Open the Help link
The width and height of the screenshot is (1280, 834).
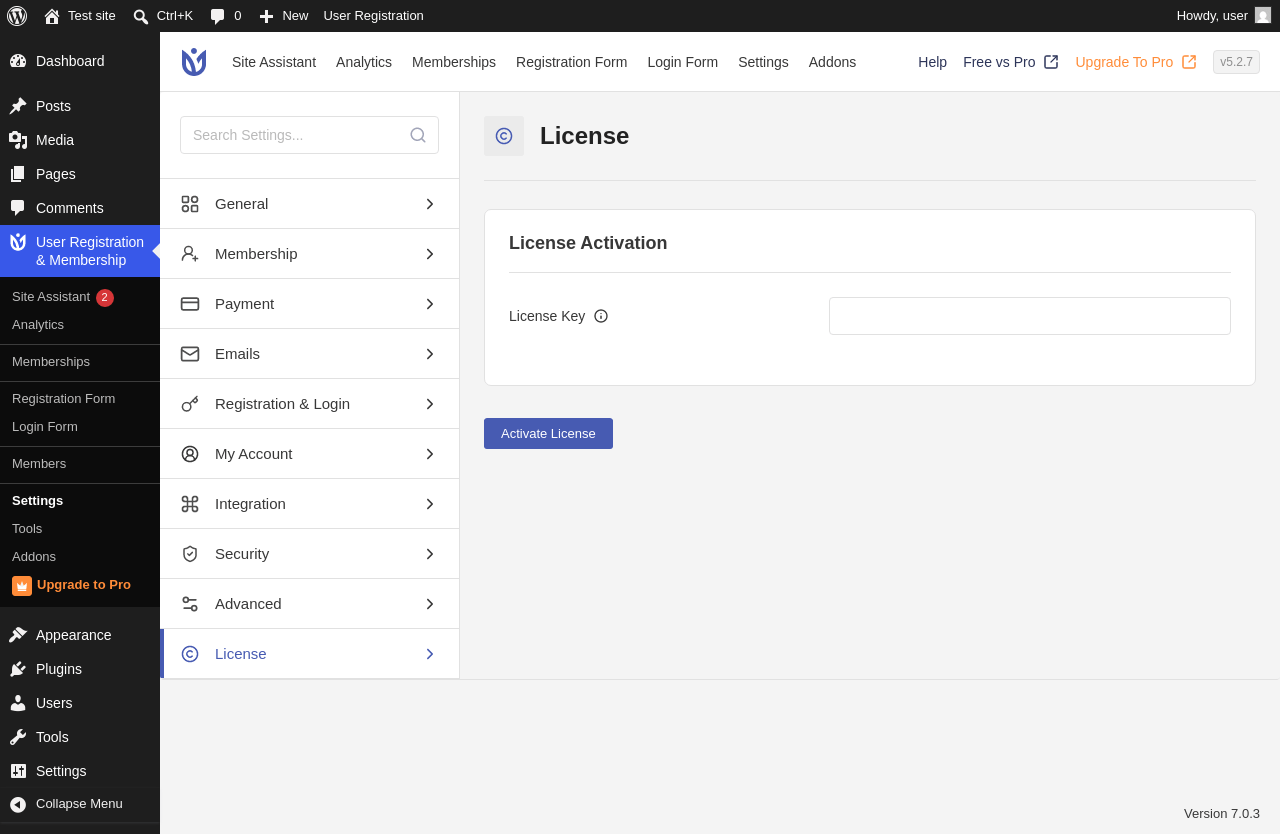932,62
